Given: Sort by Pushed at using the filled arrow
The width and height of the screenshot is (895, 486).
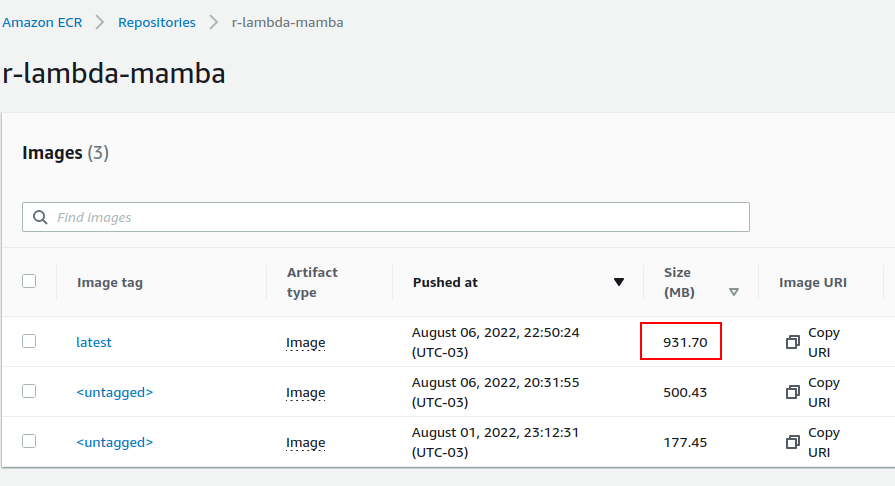Looking at the screenshot, I should click(x=619, y=282).
